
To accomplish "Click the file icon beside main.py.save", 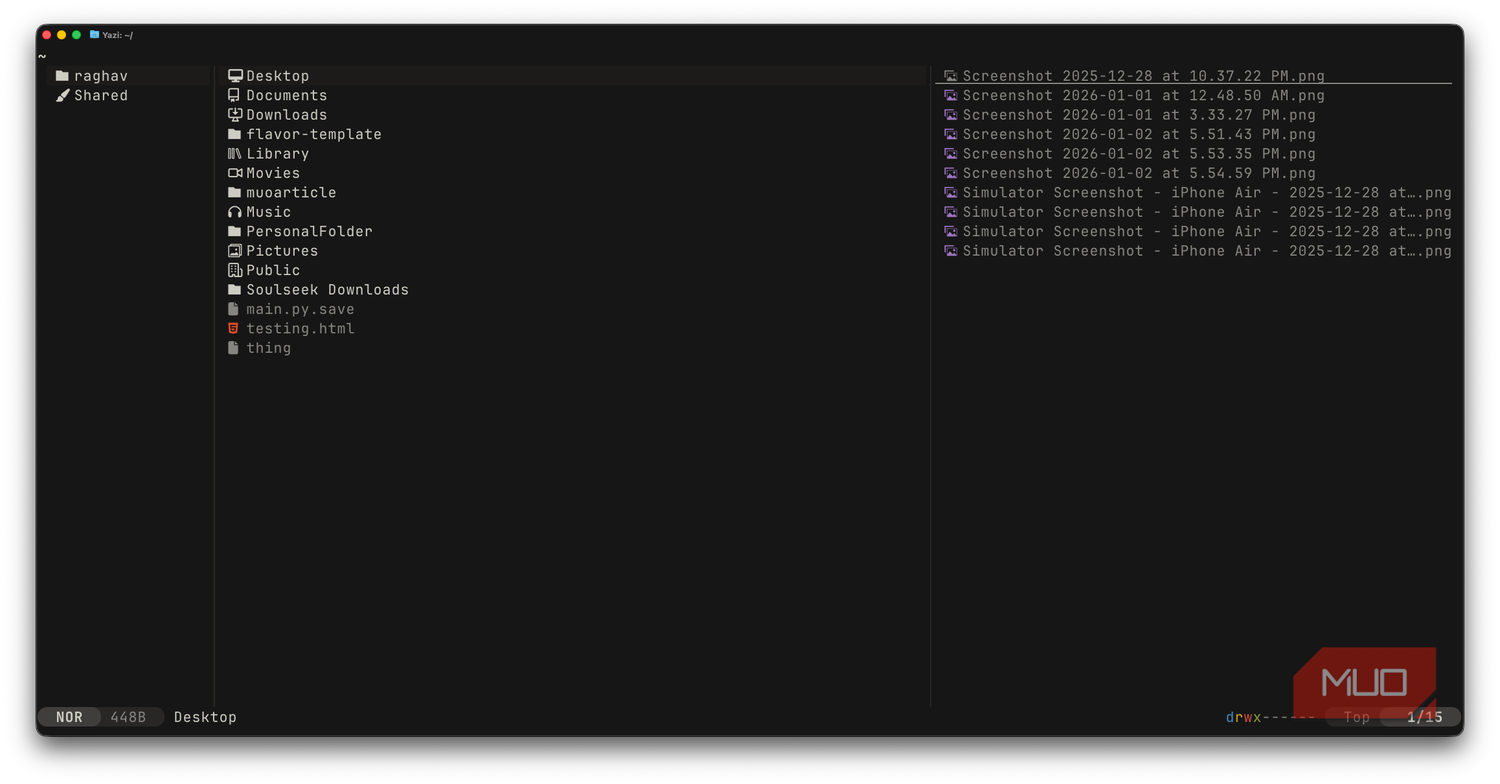I will (234, 309).
